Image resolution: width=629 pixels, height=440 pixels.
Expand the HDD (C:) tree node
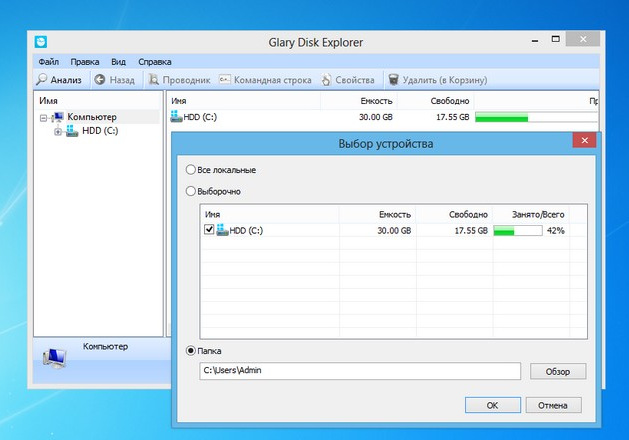click(58, 131)
